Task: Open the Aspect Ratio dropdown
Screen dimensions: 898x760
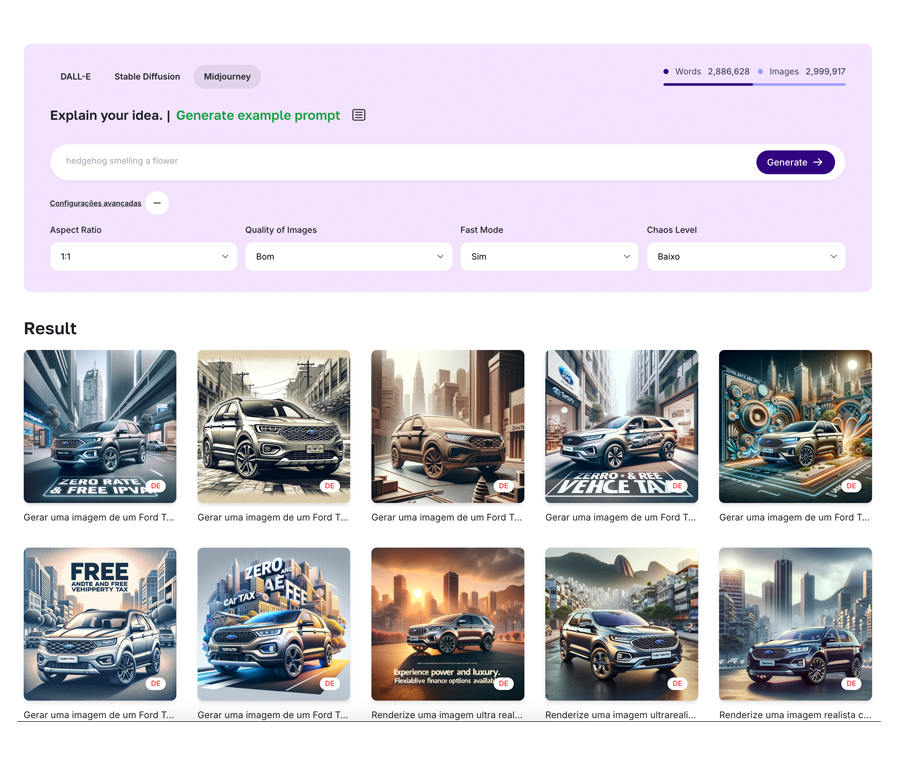Action: pos(143,257)
